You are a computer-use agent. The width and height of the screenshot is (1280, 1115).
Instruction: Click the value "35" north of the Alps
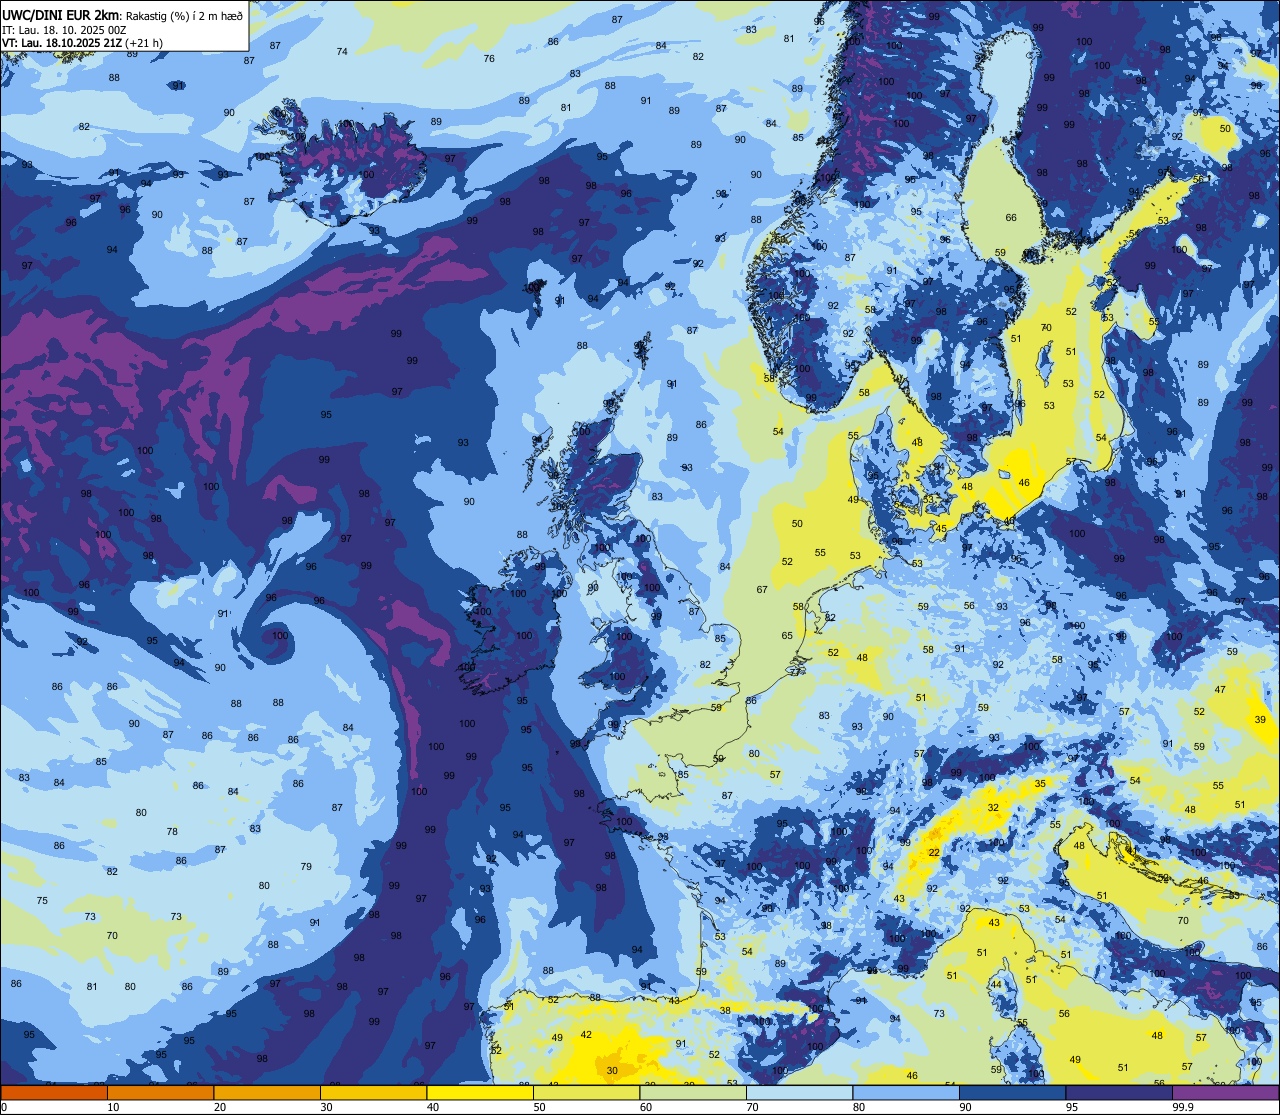click(x=1040, y=783)
